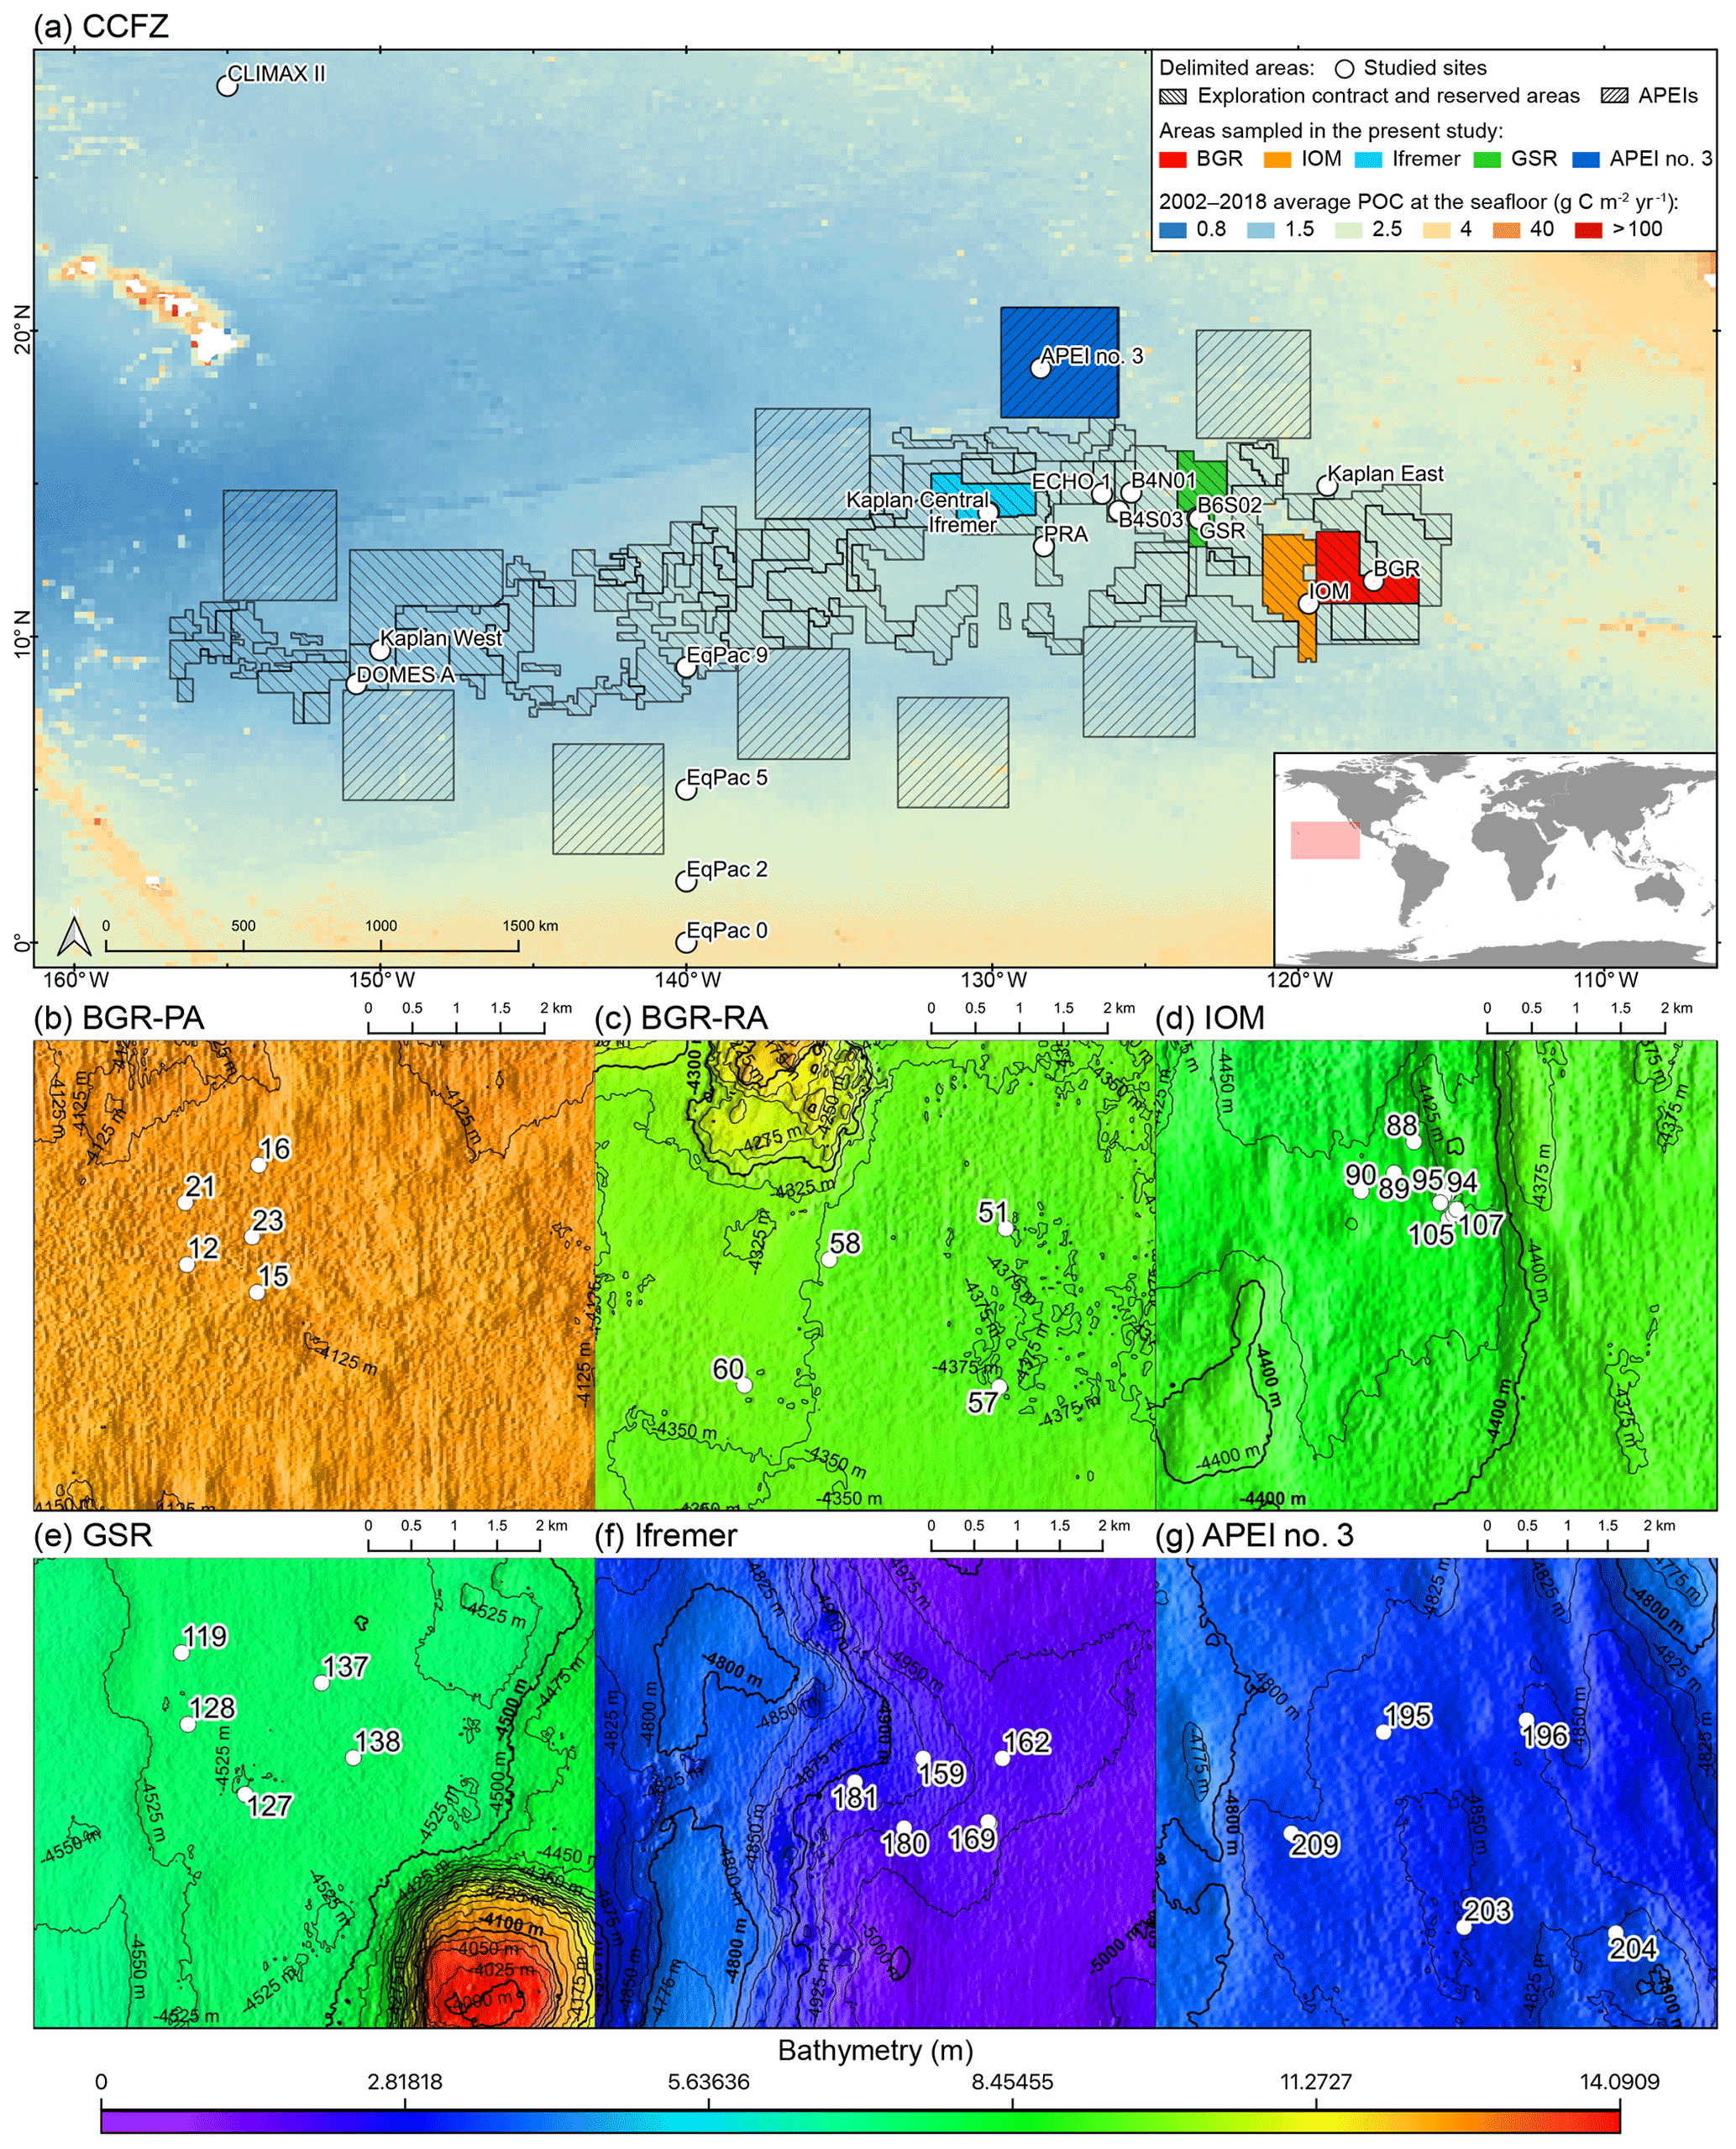Image resolution: width=1736 pixels, height=2149 pixels.
Task: Click the red BGR legend swatch
Action: pyautogui.click(x=1172, y=159)
